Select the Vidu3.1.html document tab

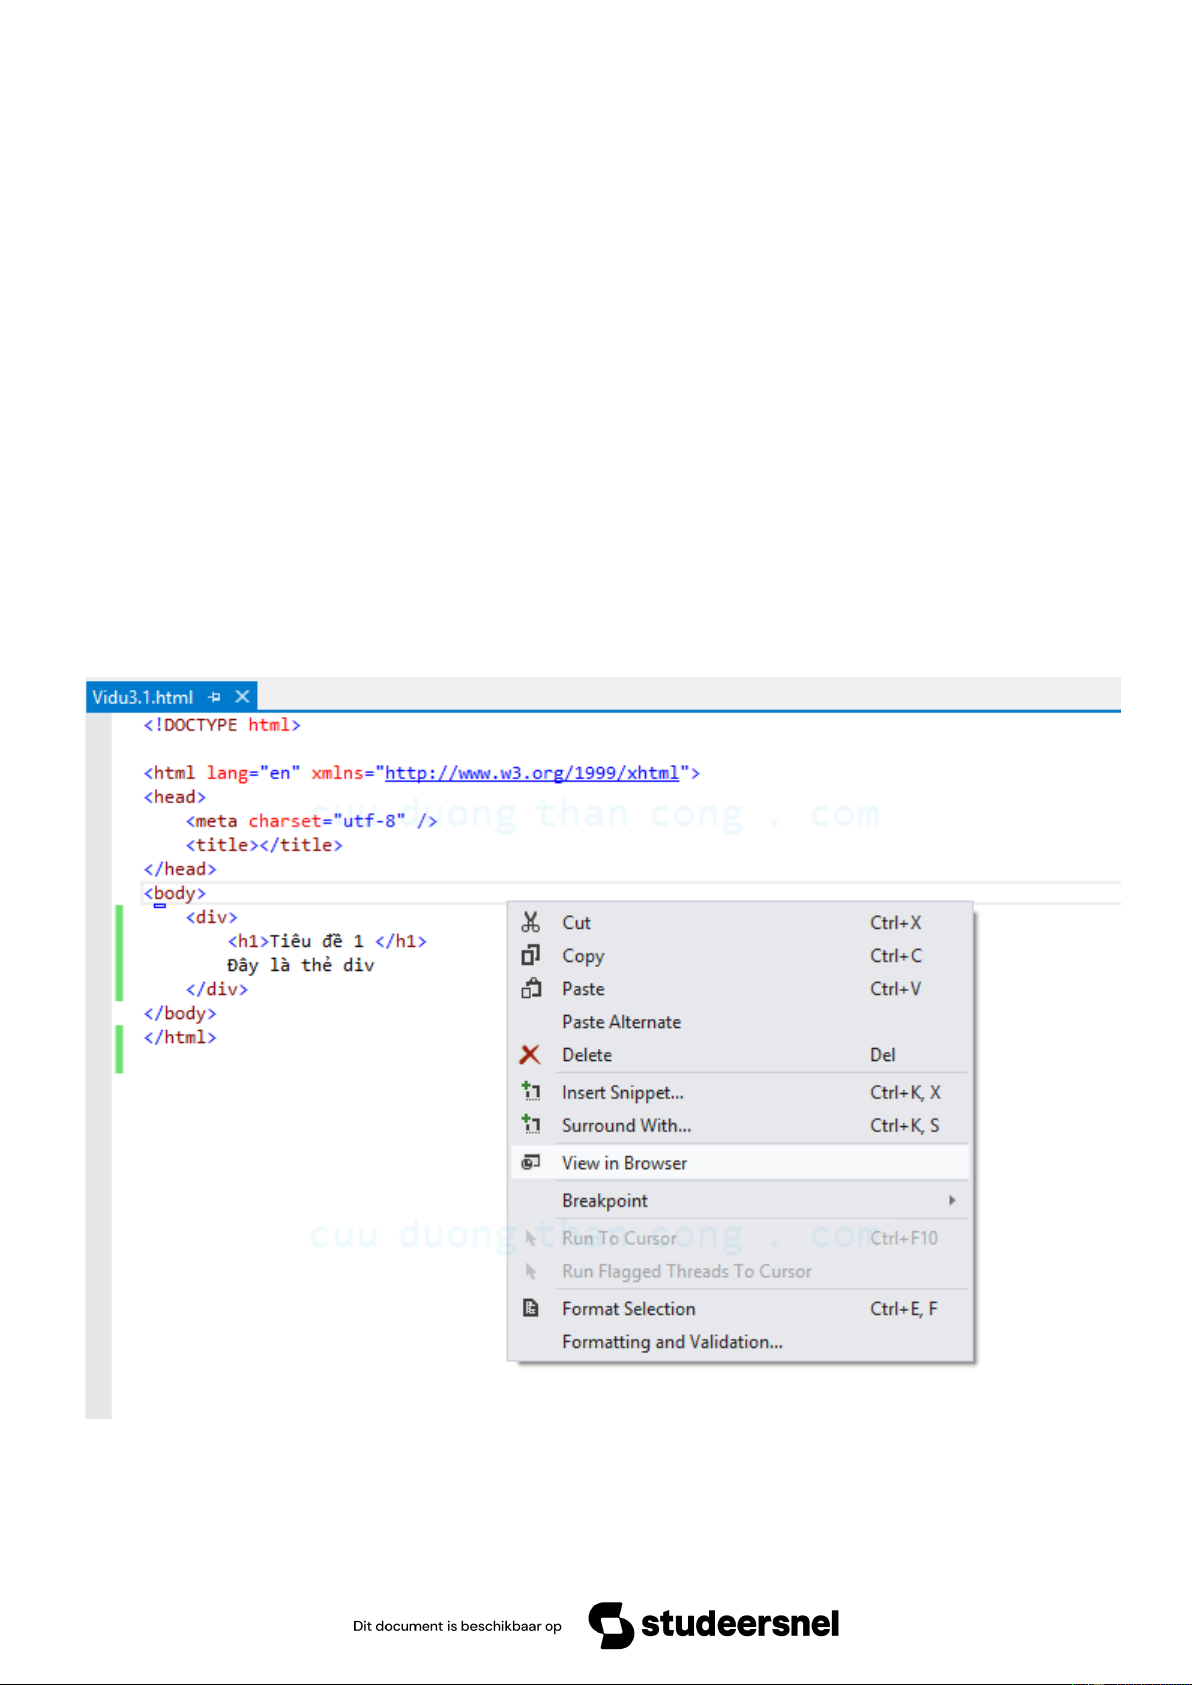143,697
